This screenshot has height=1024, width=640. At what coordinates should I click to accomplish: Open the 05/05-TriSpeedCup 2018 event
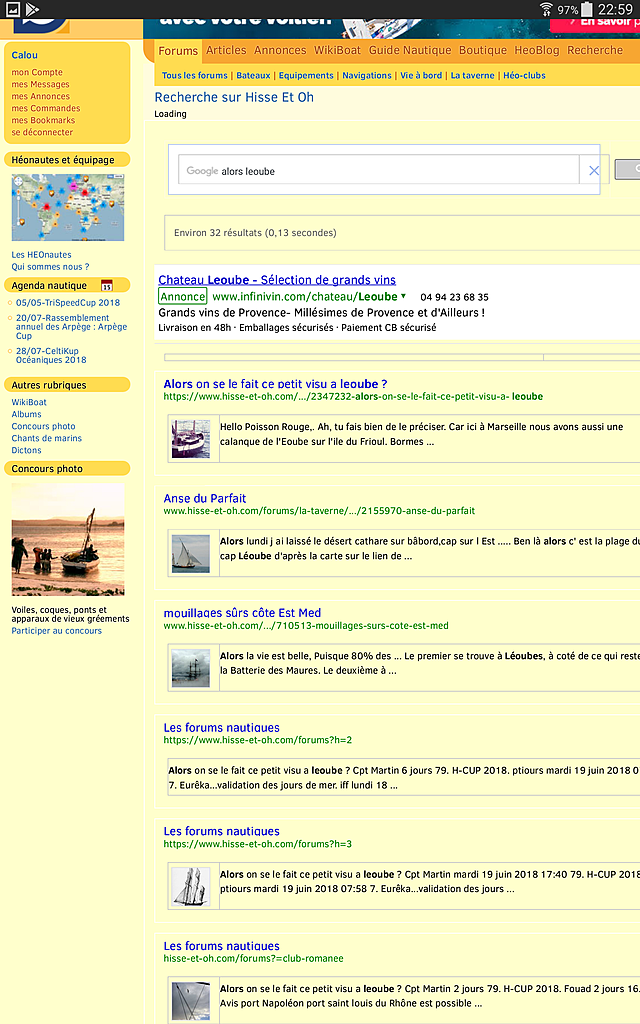tap(68, 302)
